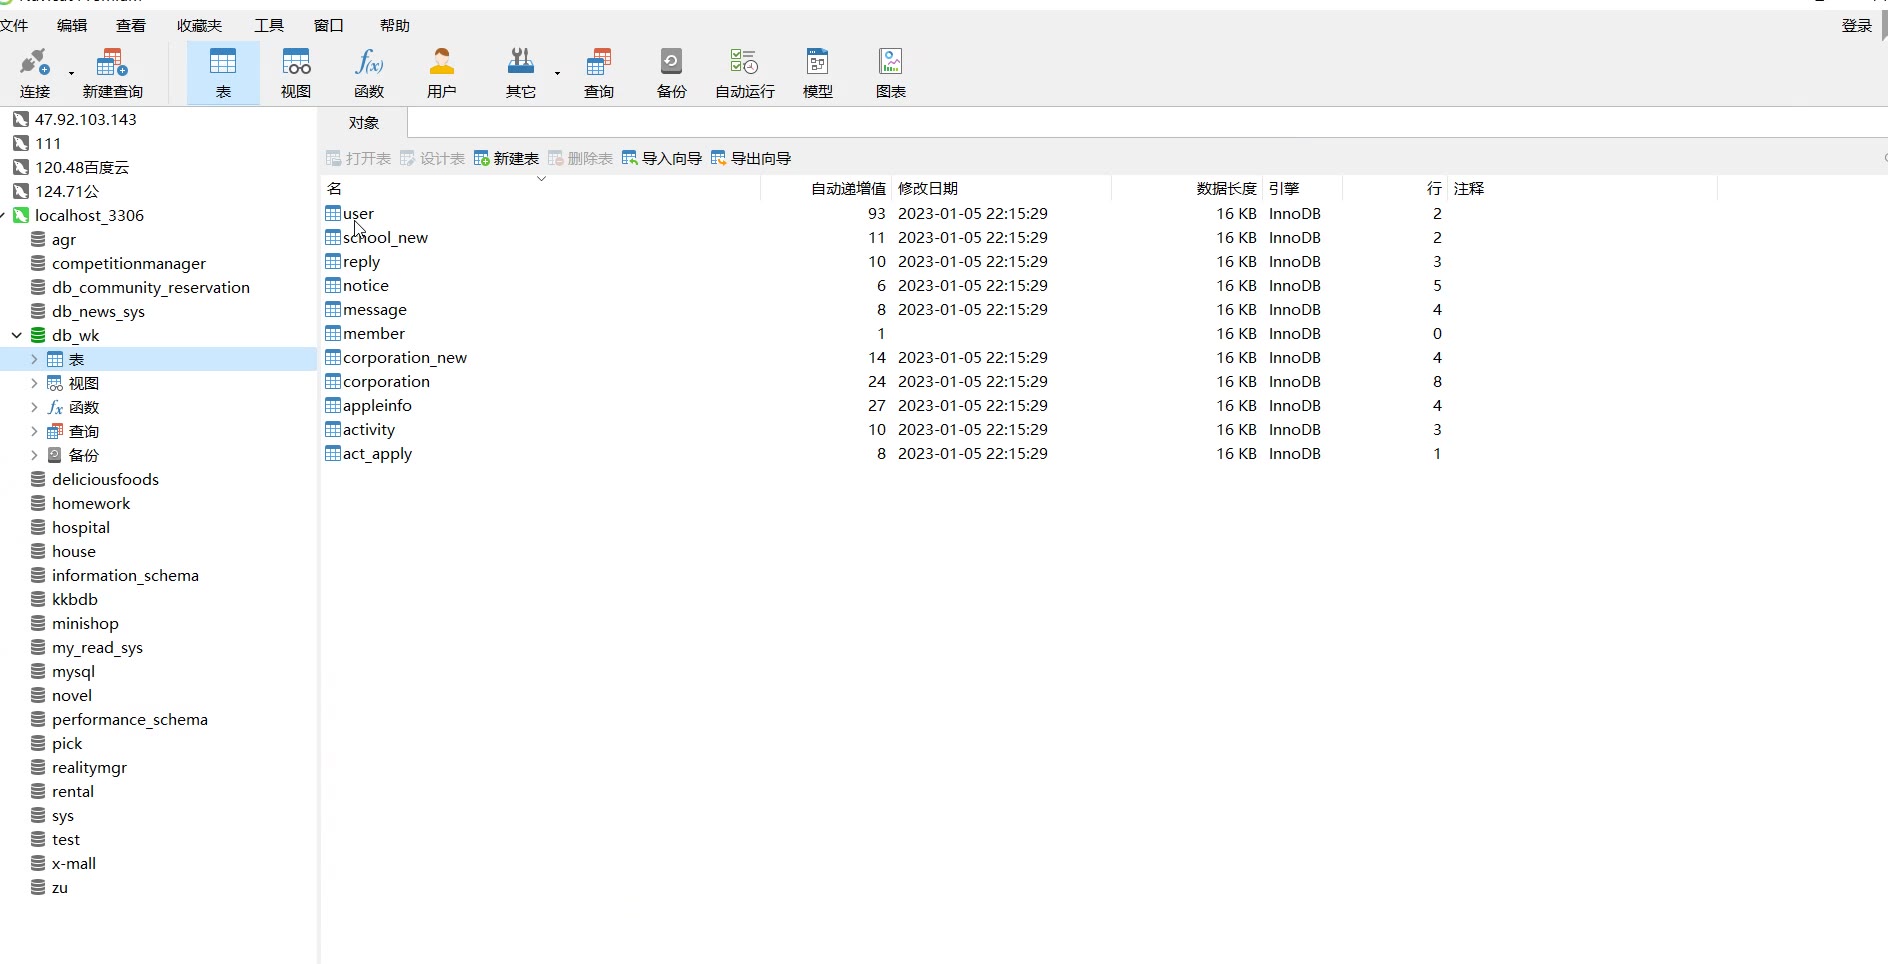Open the 文件 menu
Screen dimensions: 1888x964
14,25
